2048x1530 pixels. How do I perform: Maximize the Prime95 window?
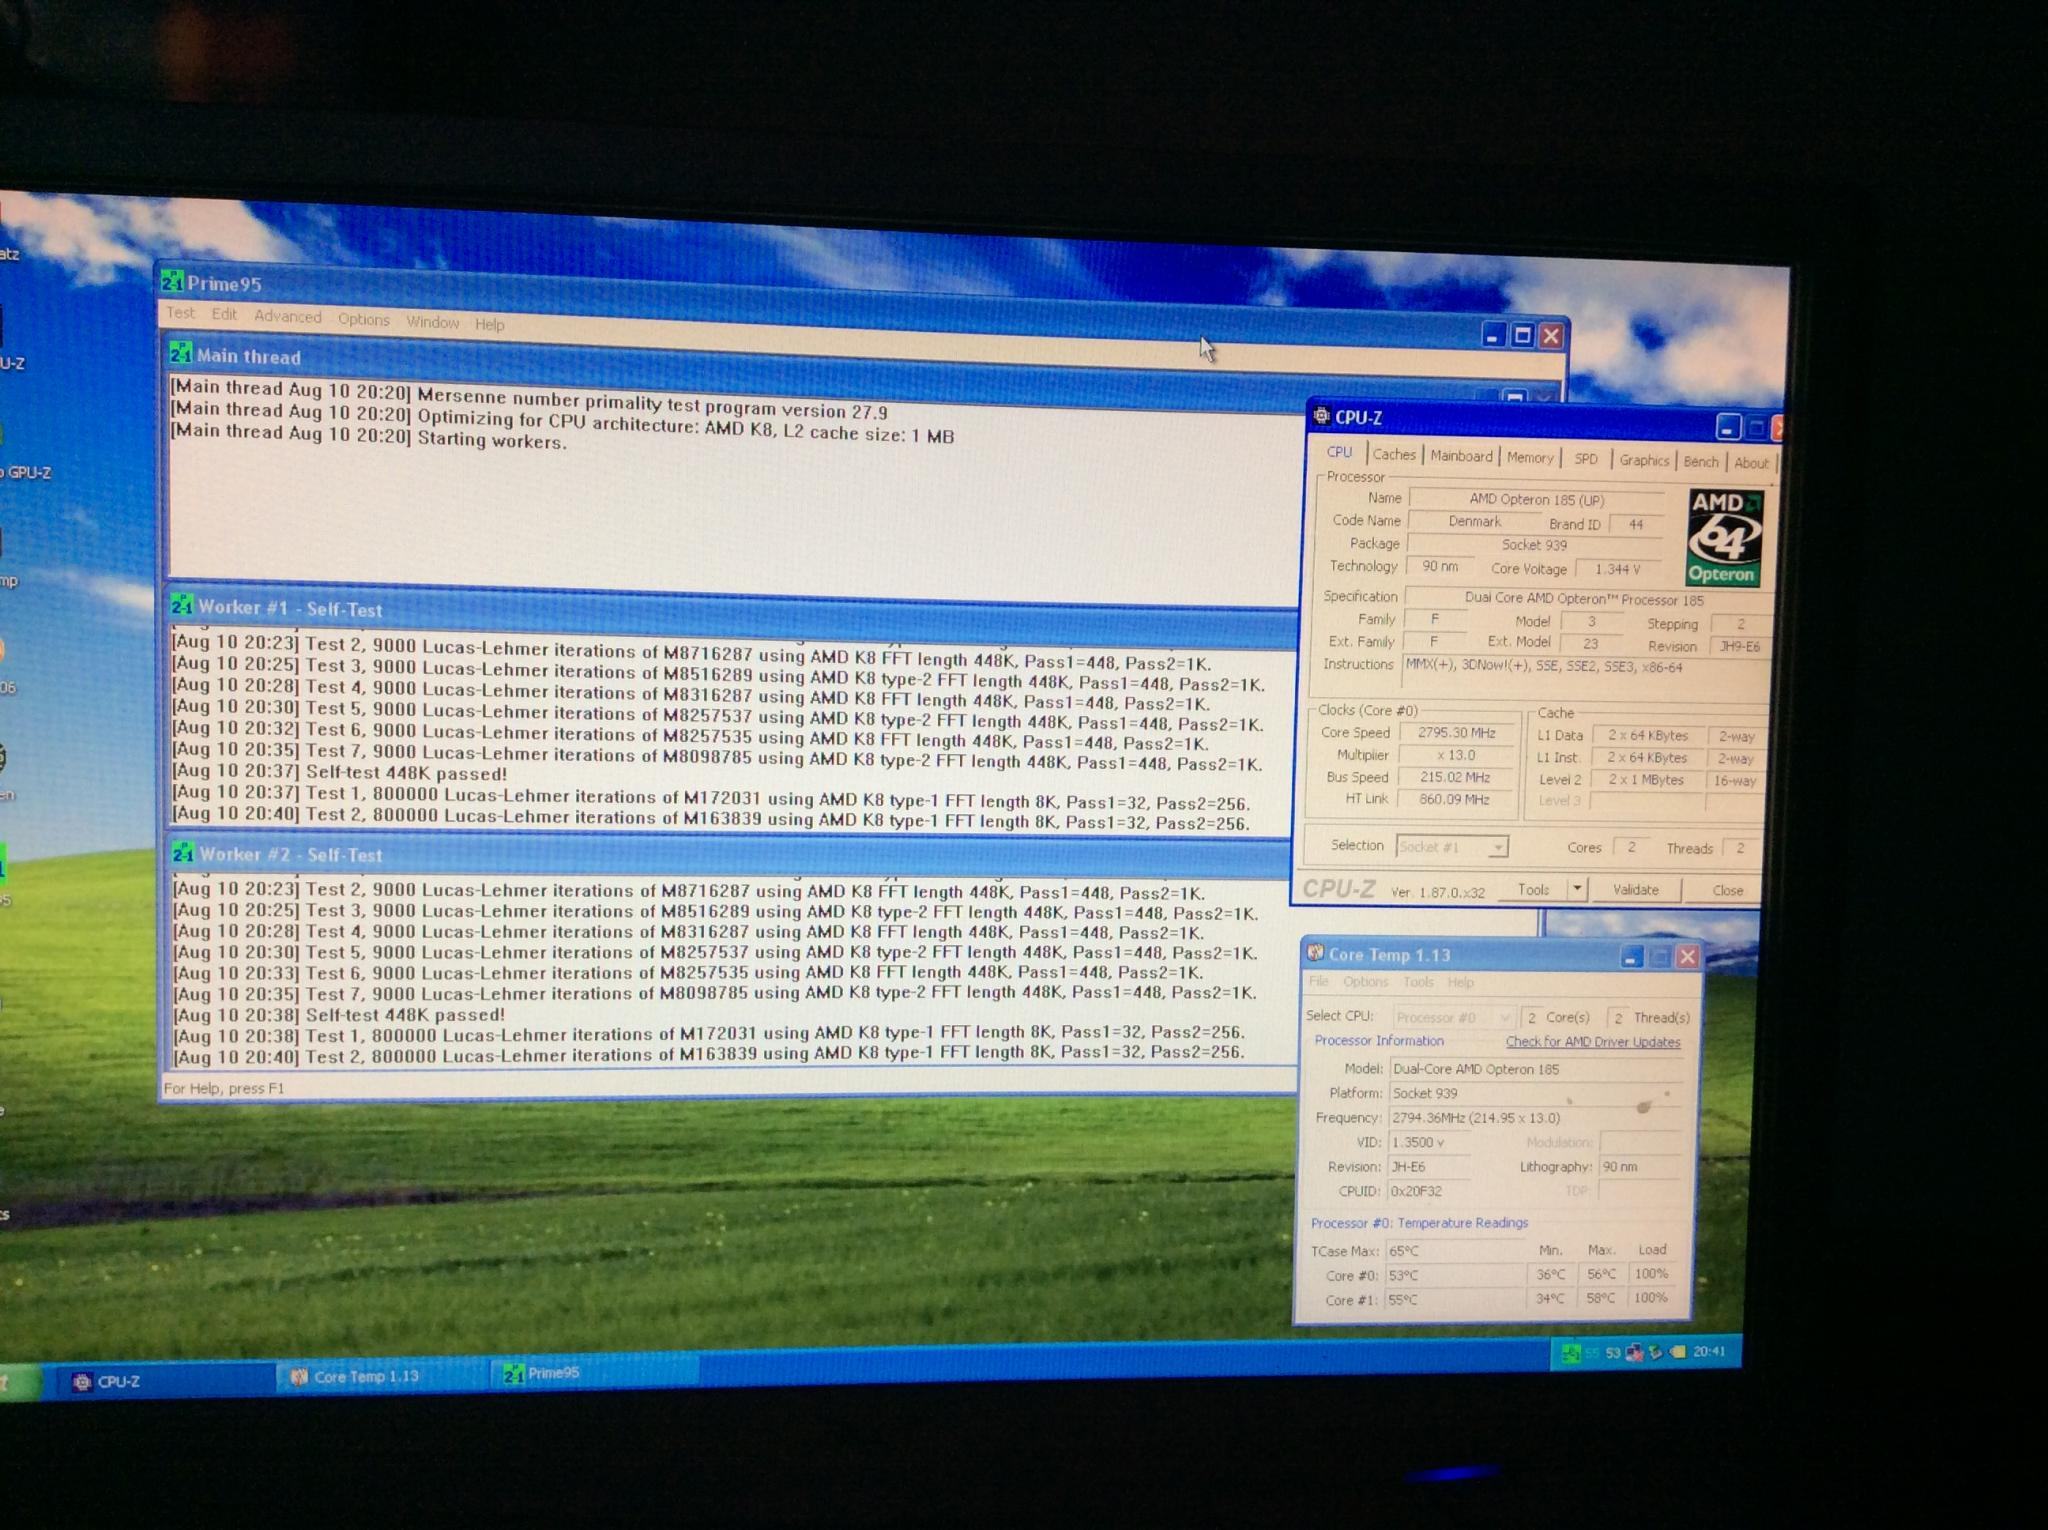[1523, 335]
